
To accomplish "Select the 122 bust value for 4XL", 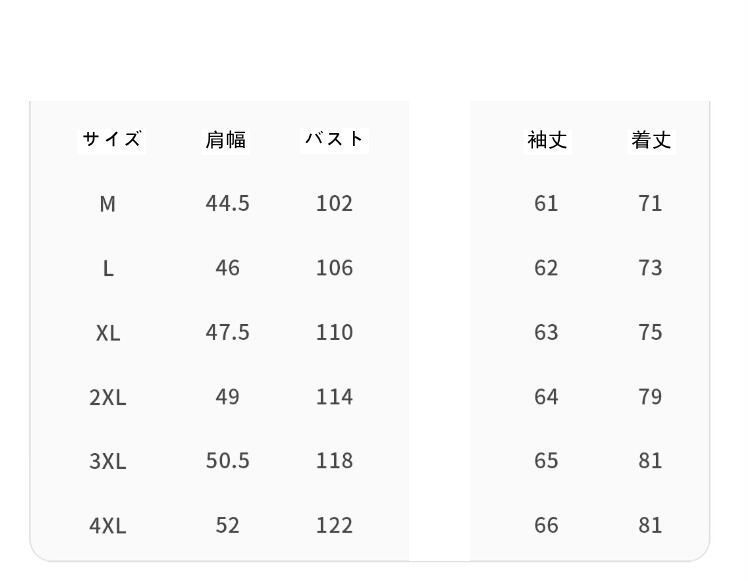I will coord(334,524).
